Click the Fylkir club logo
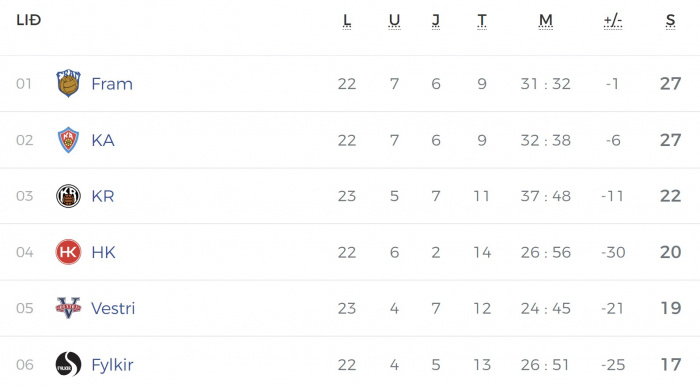The height and width of the screenshot is (386, 700). (68, 364)
